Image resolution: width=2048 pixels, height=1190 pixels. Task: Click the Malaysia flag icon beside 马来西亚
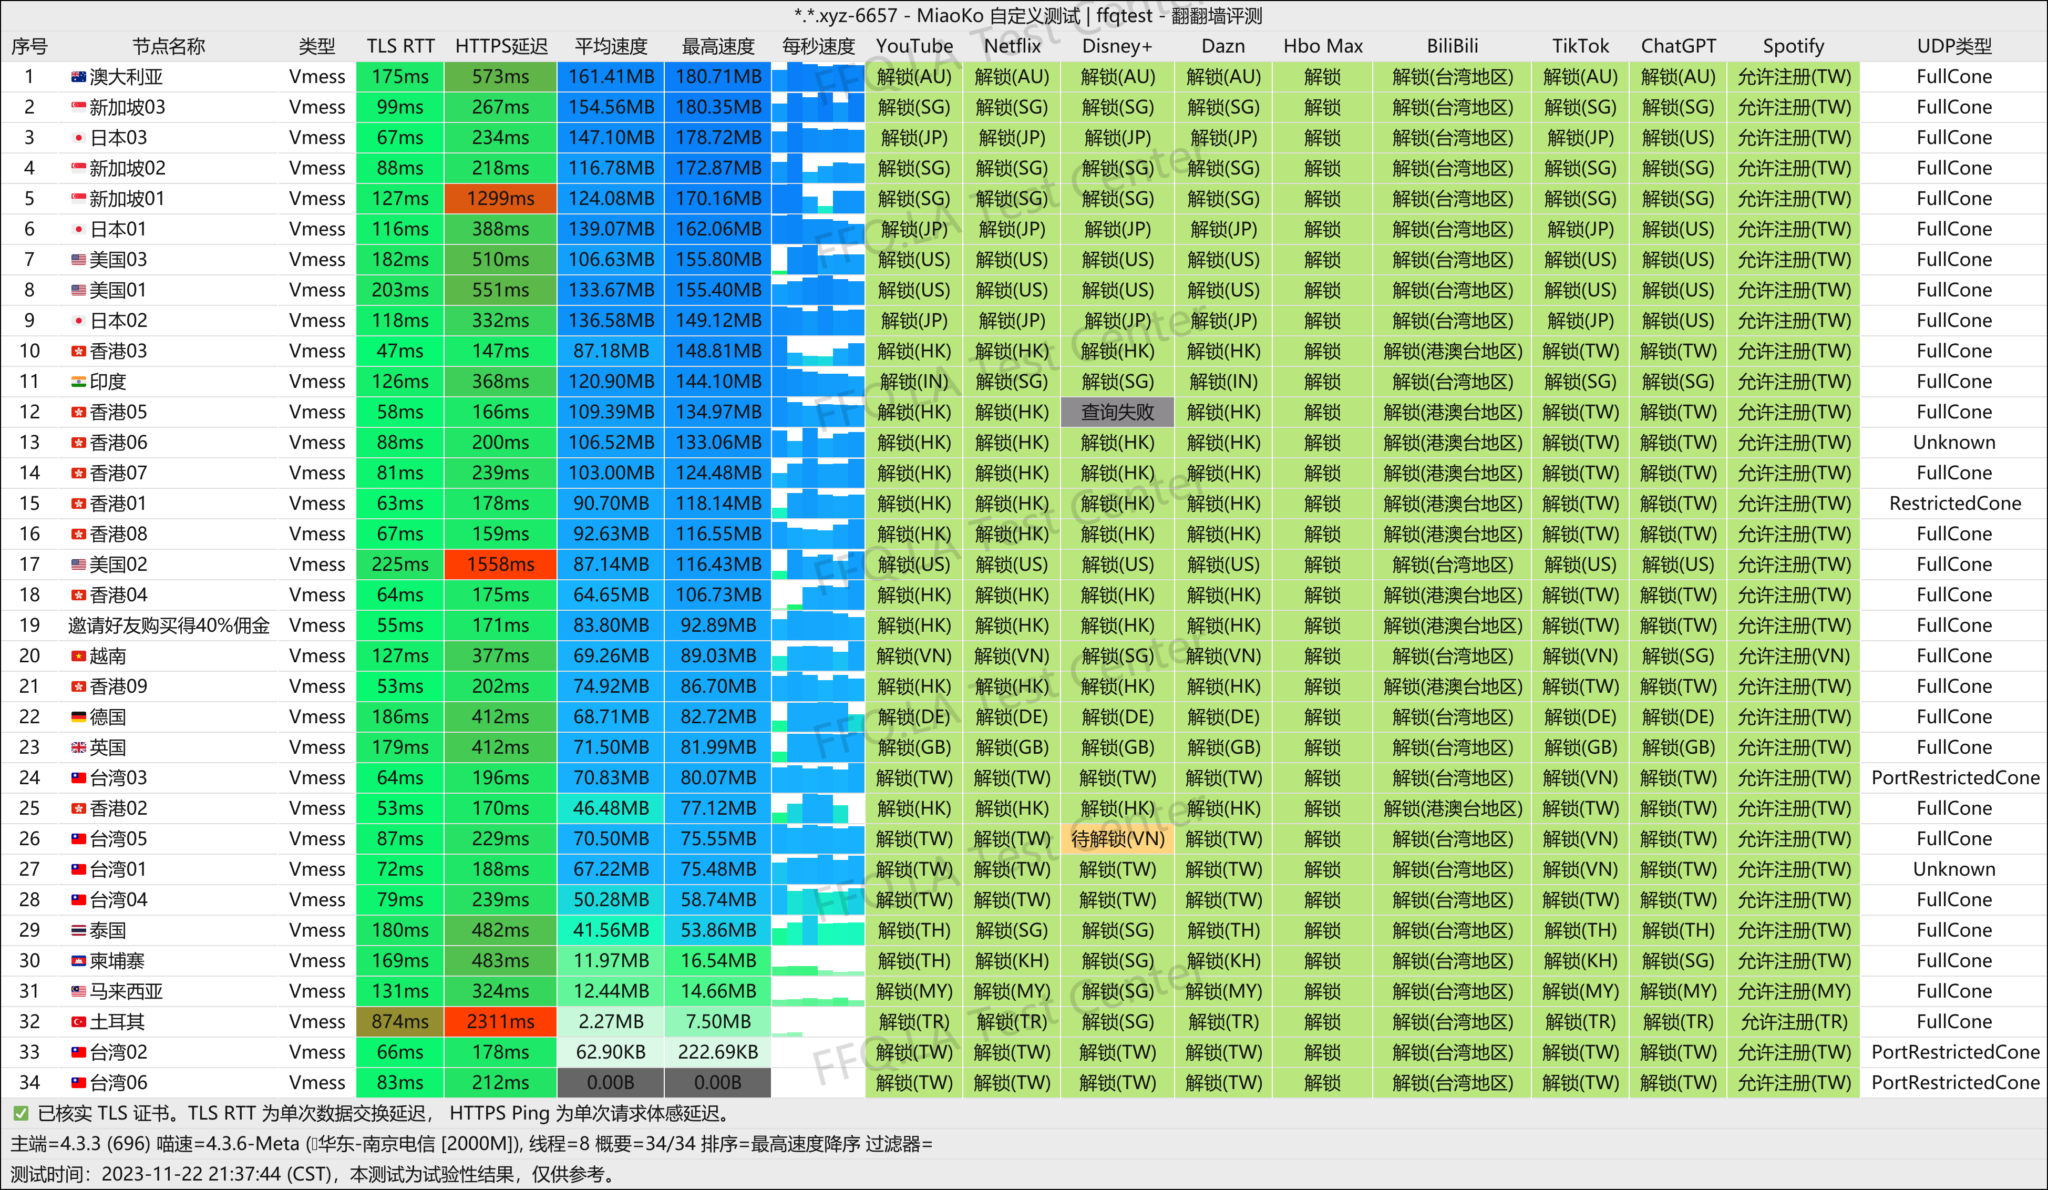78,992
